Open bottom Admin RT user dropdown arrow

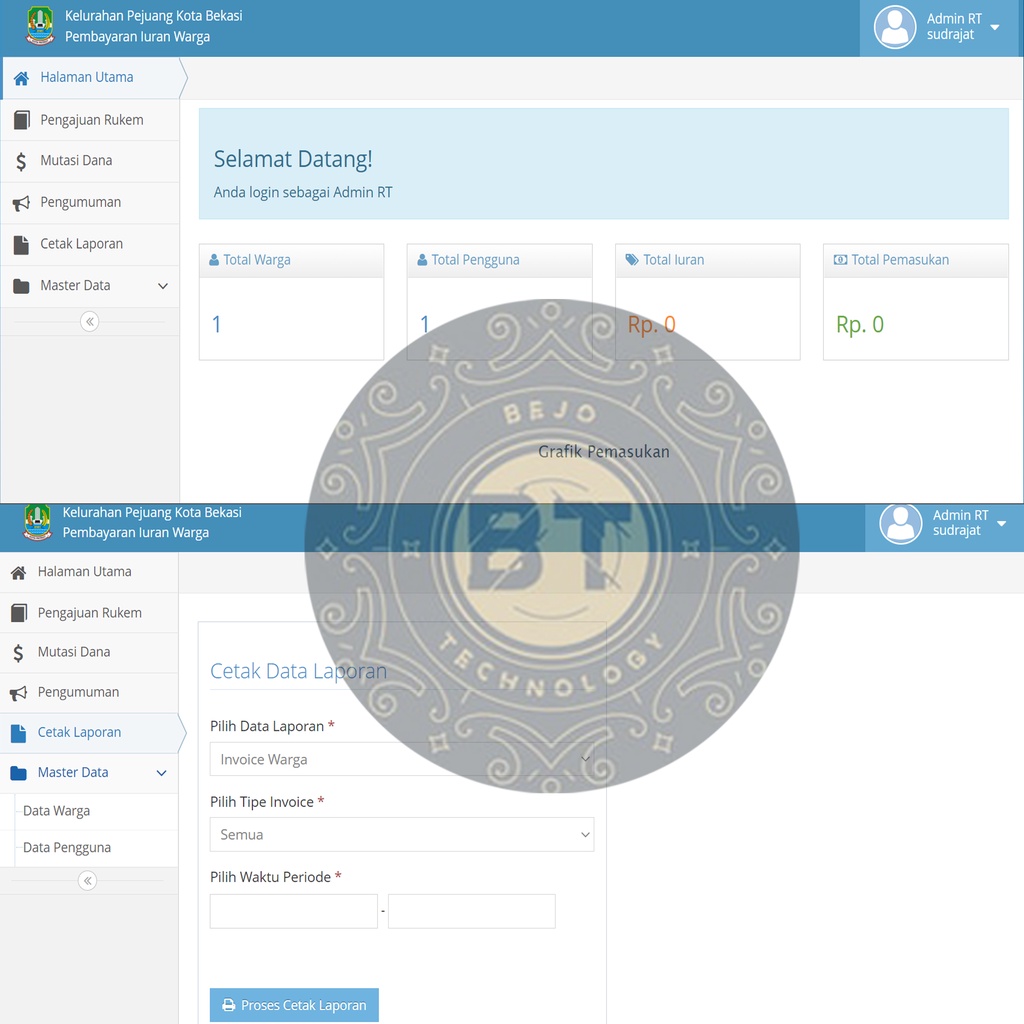(x=1001, y=524)
